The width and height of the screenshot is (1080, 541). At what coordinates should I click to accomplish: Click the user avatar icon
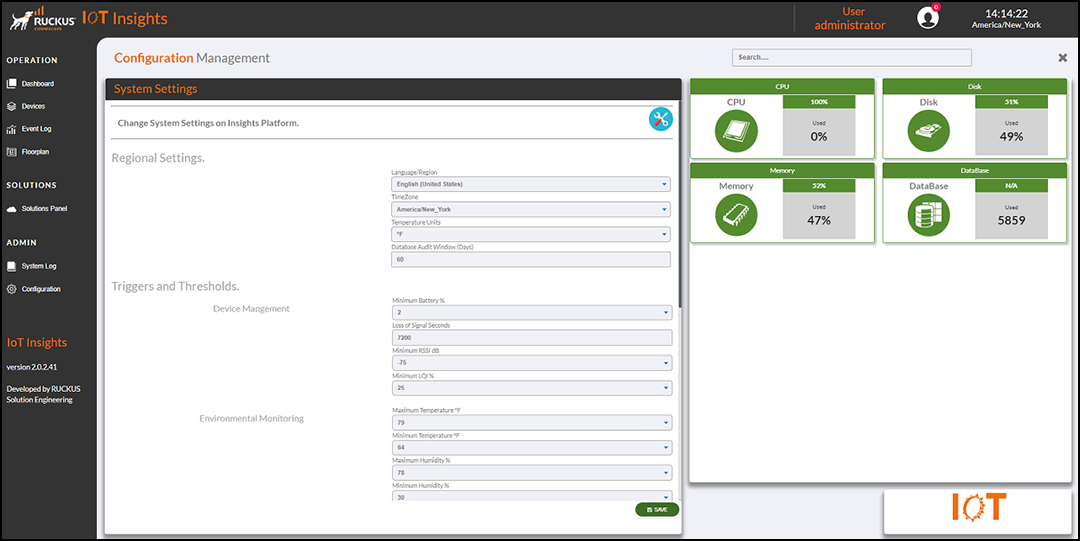pyautogui.click(x=928, y=18)
